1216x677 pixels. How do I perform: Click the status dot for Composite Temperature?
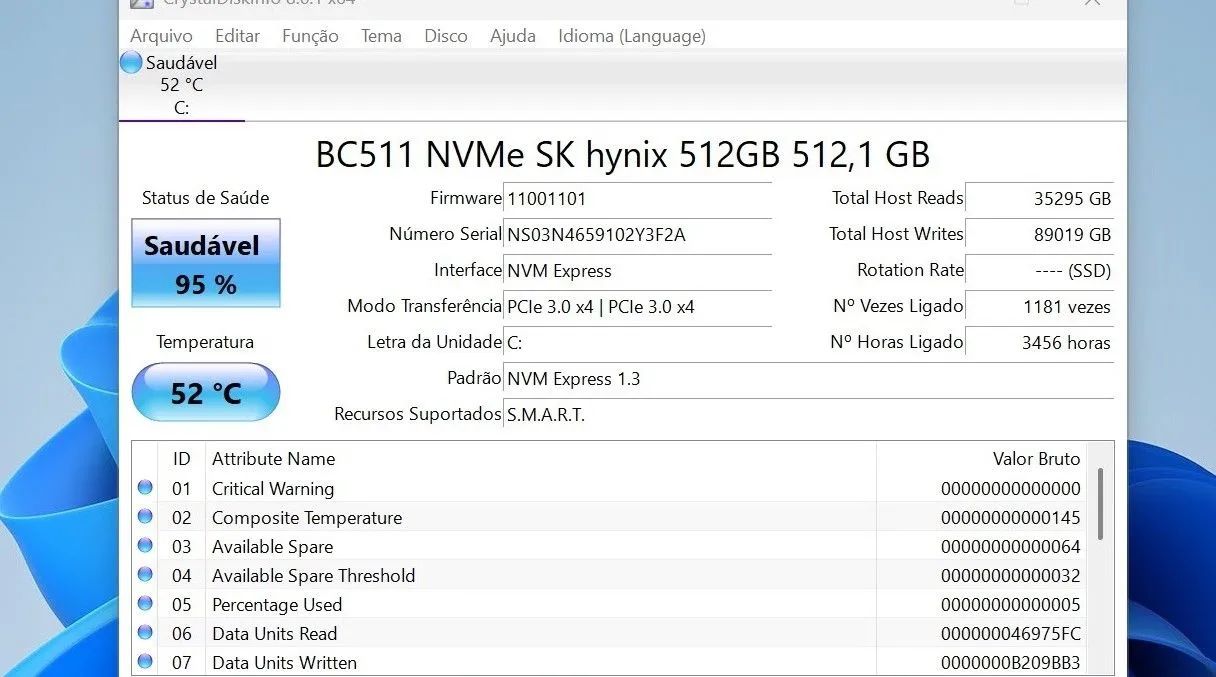145,517
